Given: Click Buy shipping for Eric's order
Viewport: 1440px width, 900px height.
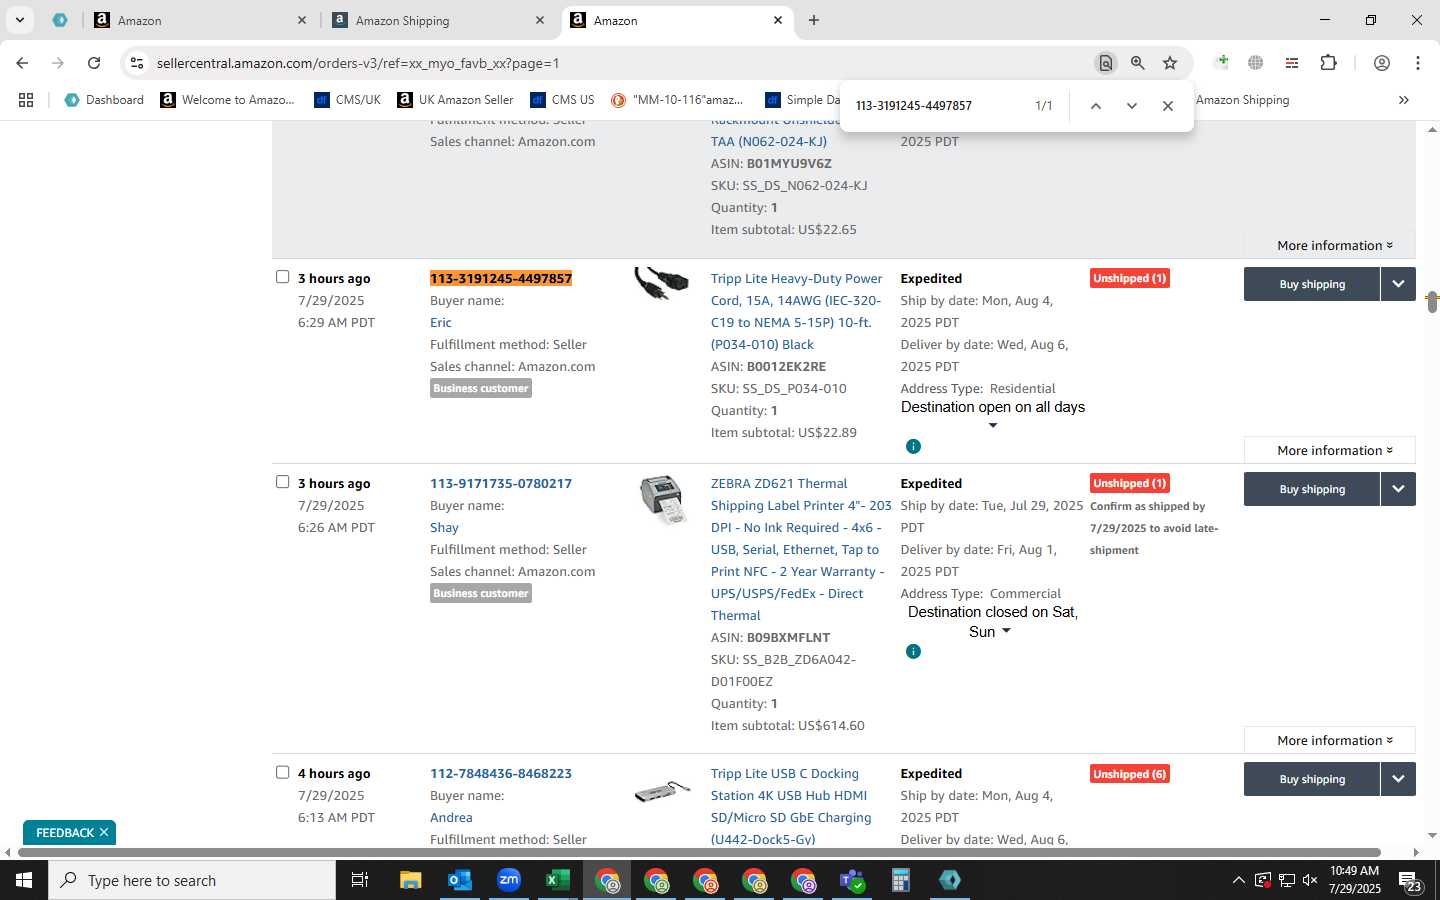Looking at the screenshot, I should pyautogui.click(x=1312, y=284).
